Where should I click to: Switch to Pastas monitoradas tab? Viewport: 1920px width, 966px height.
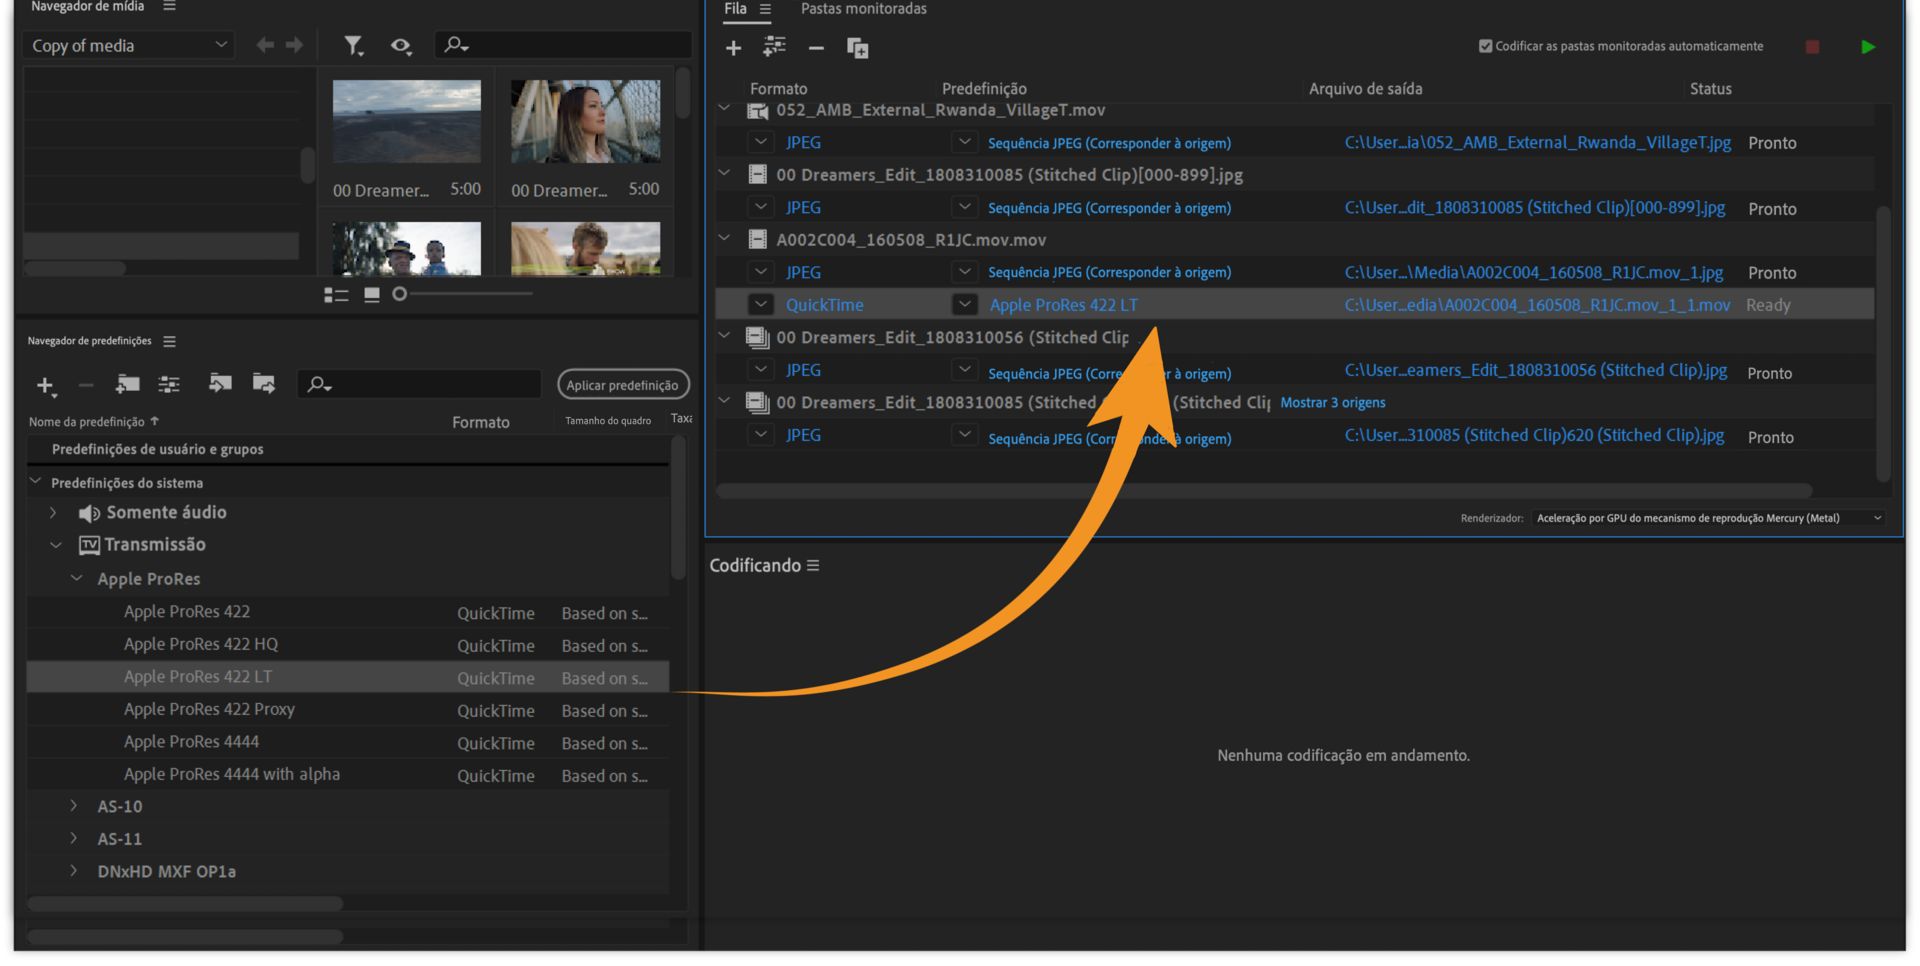(863, 9)
